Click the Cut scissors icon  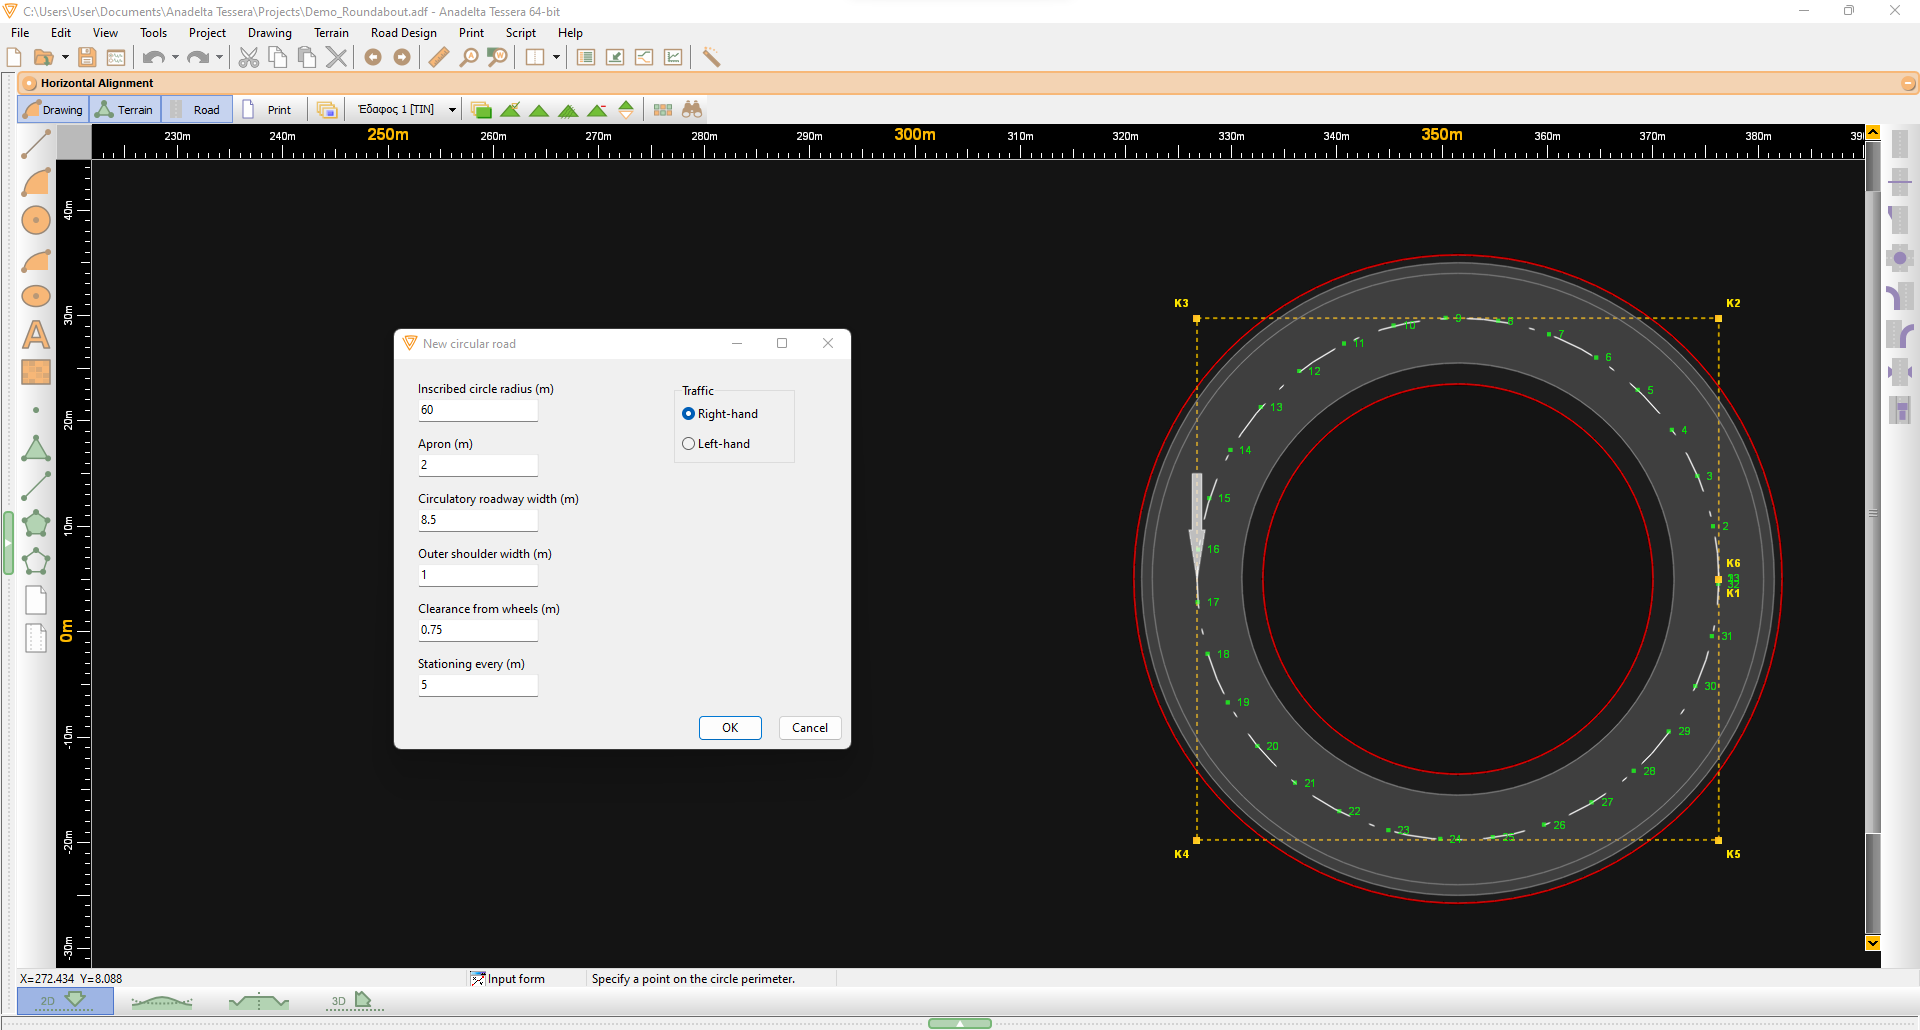[248, 57]
